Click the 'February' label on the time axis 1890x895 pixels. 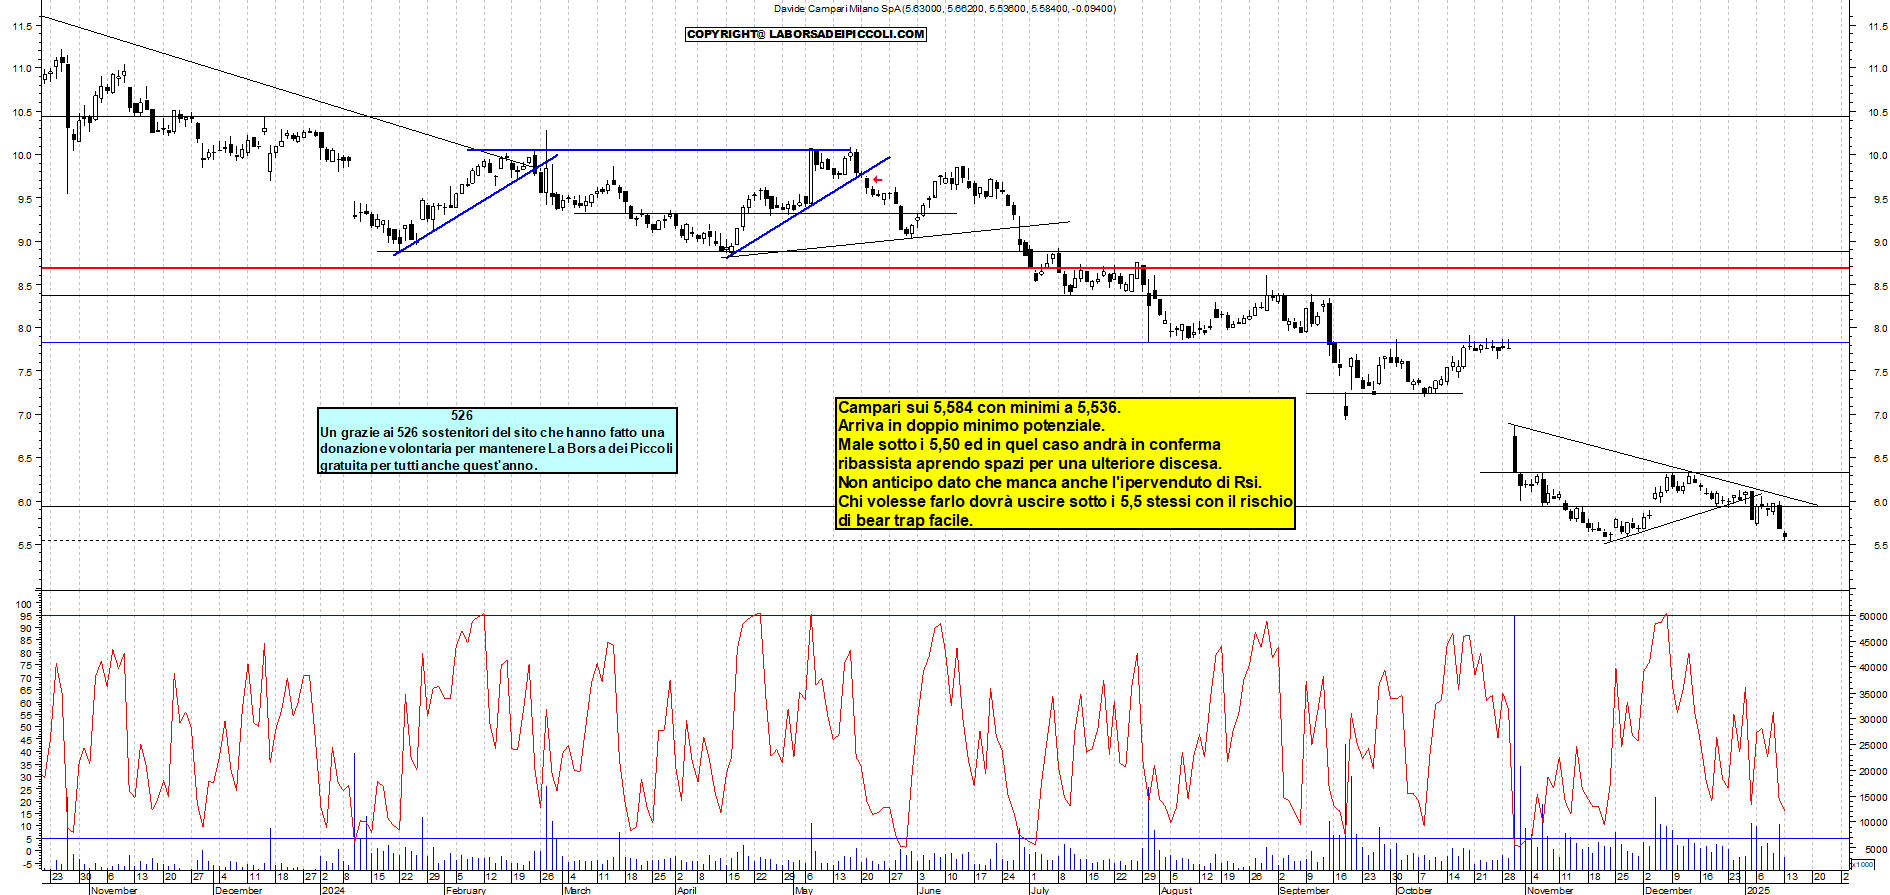(466, 890)
